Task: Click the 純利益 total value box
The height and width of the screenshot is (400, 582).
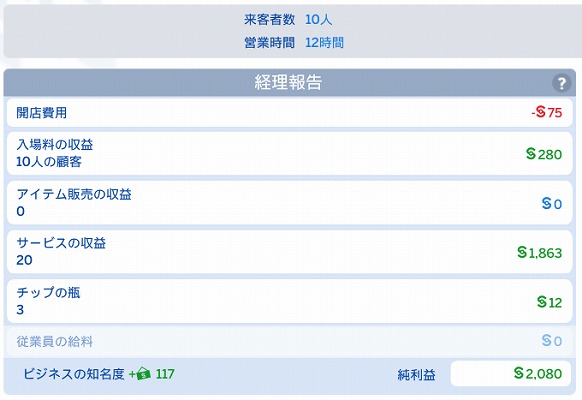Action: click(511, 373)
